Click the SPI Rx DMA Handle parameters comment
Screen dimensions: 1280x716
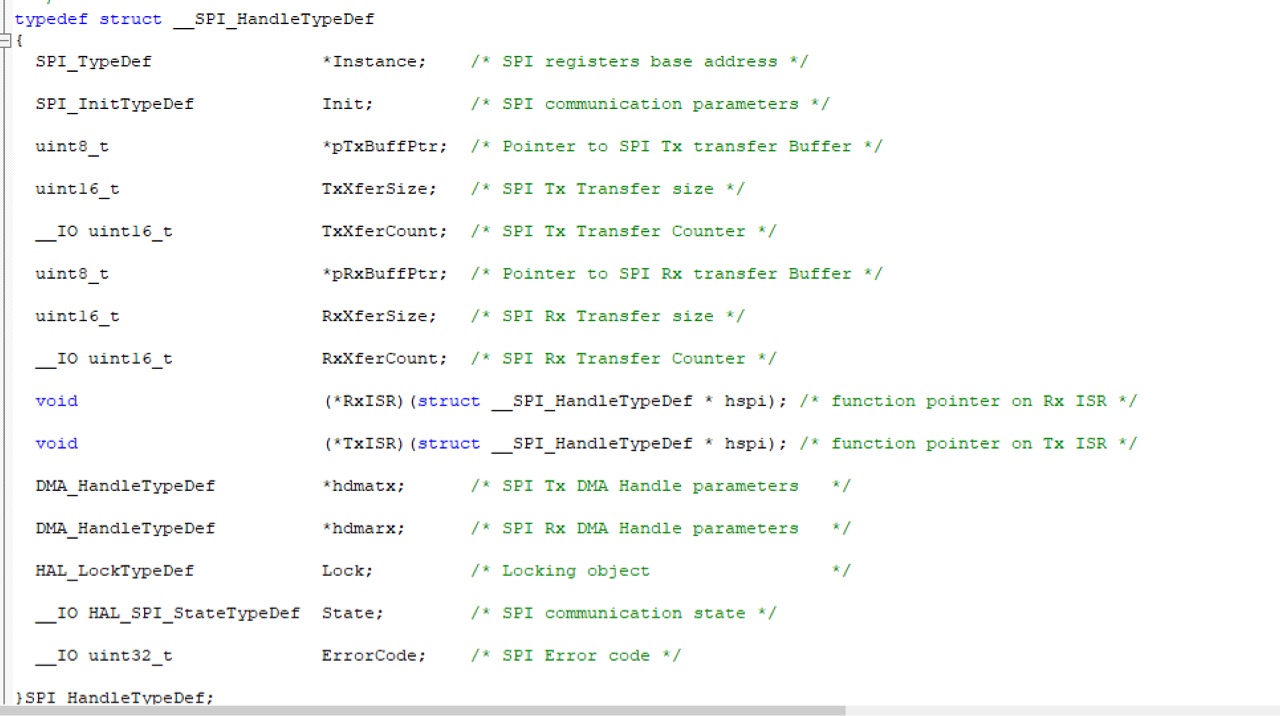pos(660,529)
